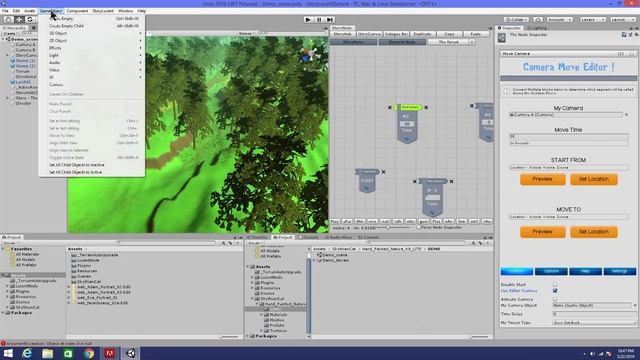
Task: Select the Hand tool in toolbar
Action: pos(8,20)
